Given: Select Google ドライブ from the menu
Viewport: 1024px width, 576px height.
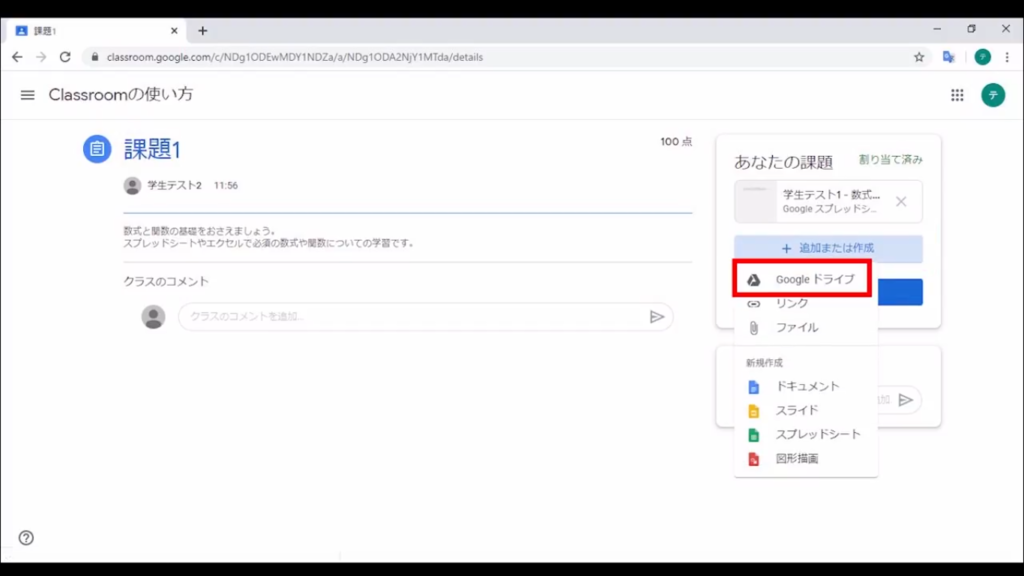Looking at the screenshot, I should pyautogui.click(x=802, y=280).
